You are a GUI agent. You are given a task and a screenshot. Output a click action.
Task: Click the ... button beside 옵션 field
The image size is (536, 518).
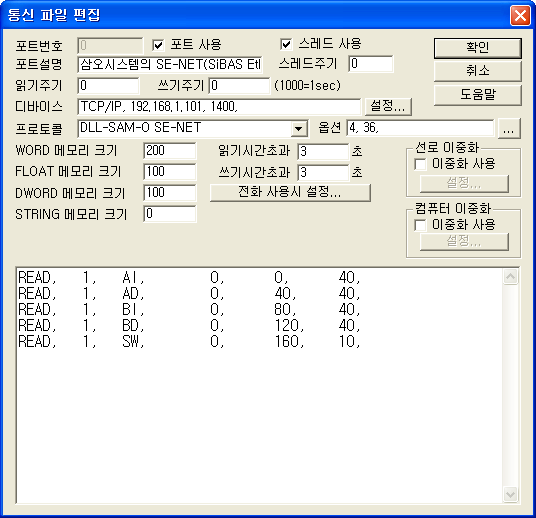click(509, 129)
